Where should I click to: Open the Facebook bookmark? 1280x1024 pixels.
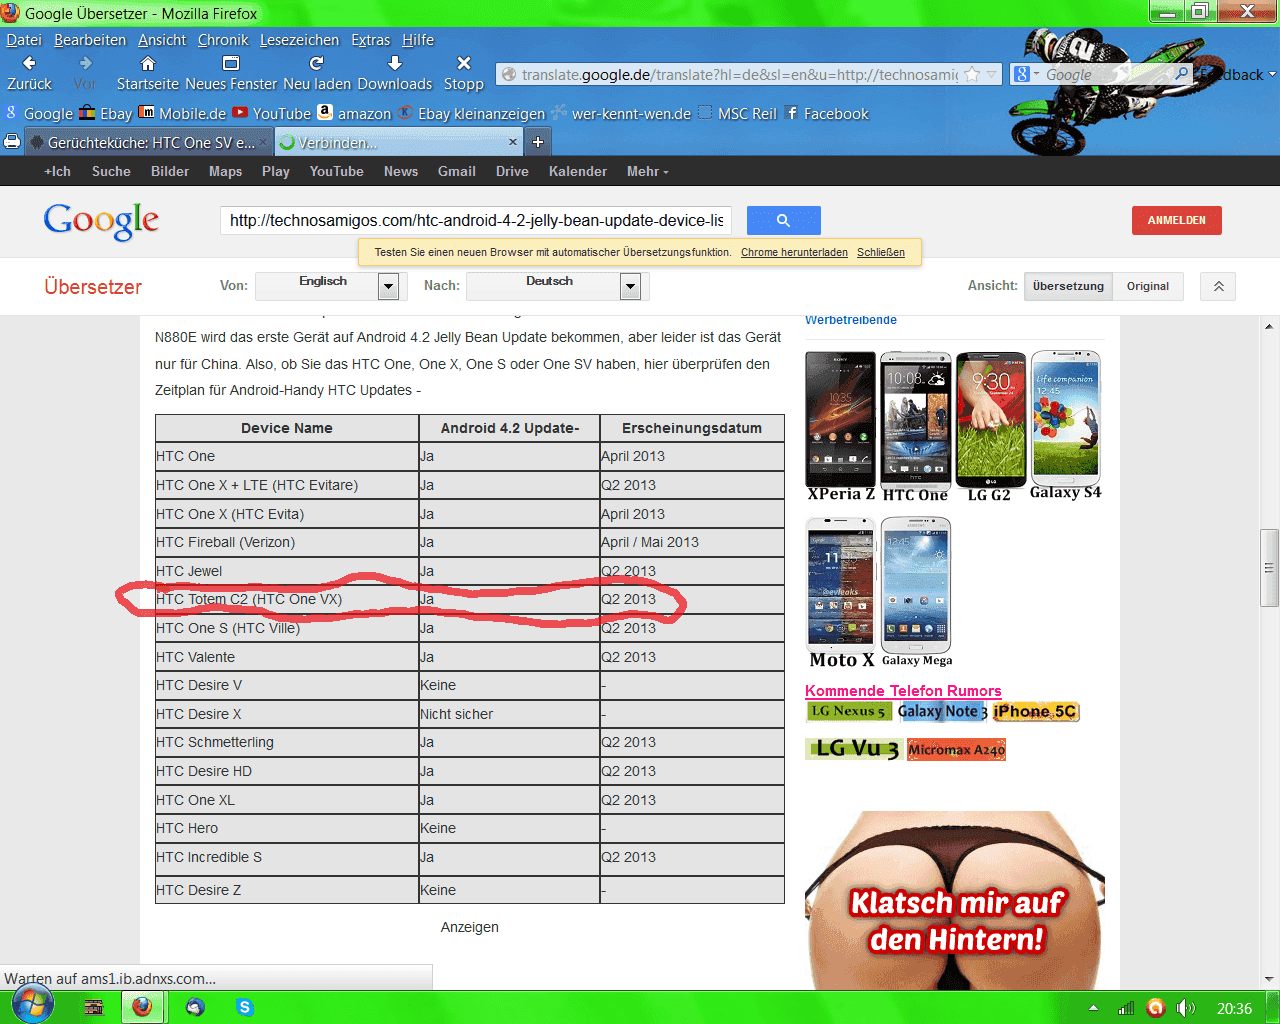[827, 113]
